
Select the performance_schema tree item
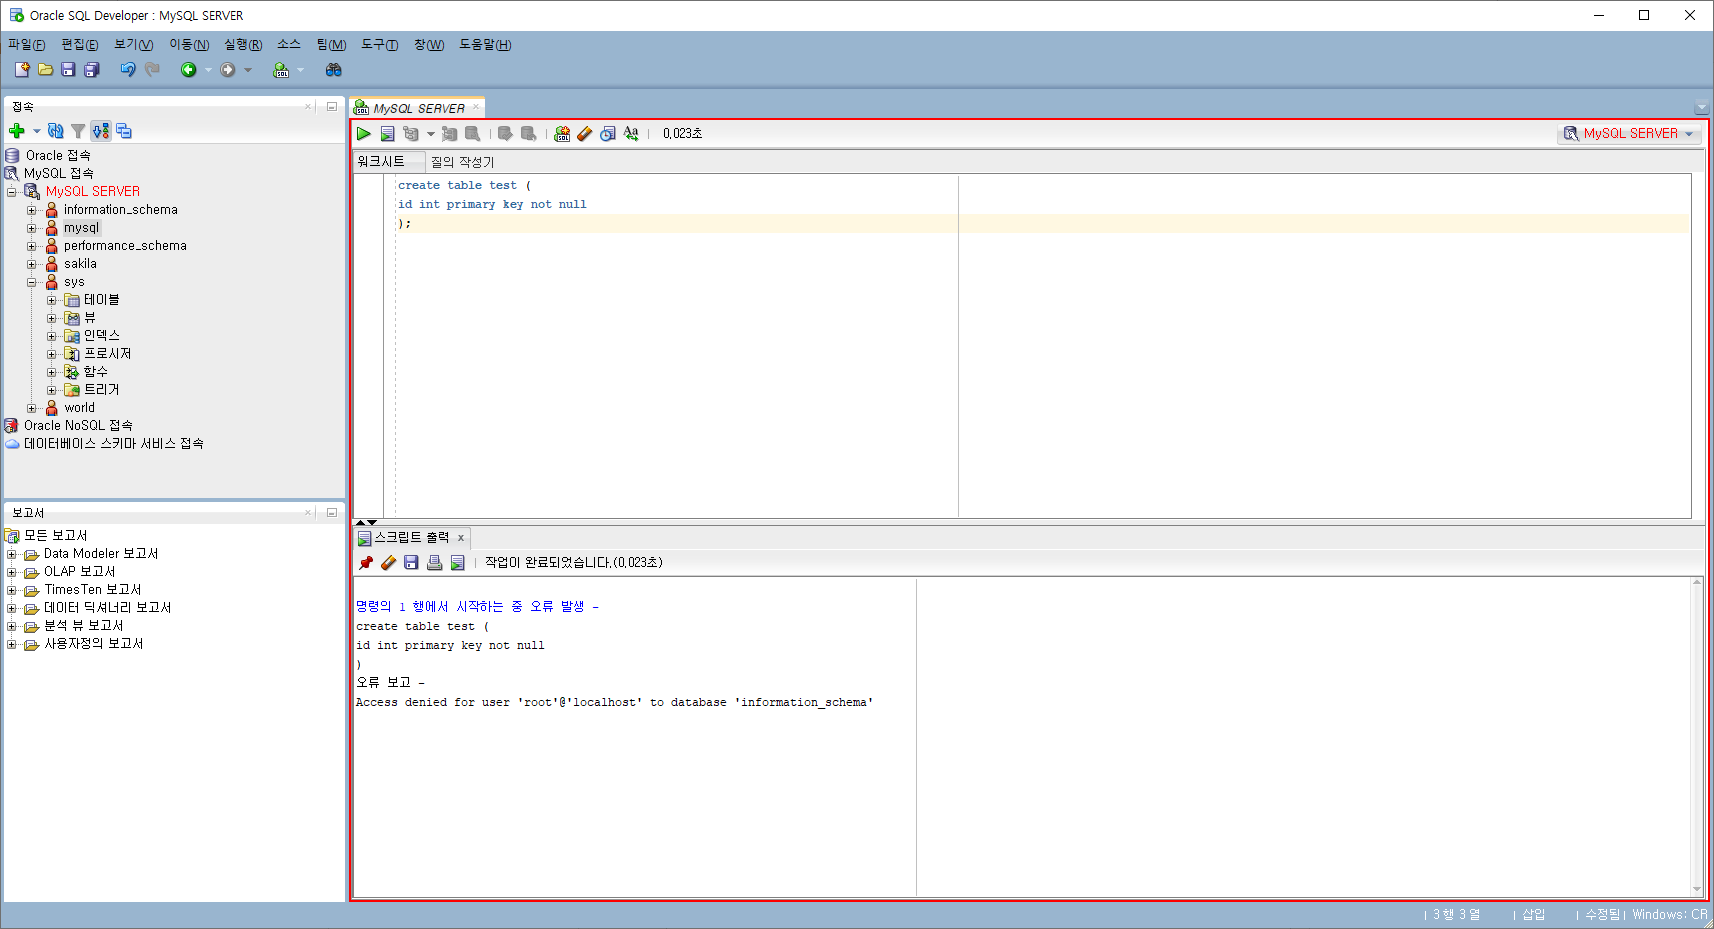[x=125, y=246]
